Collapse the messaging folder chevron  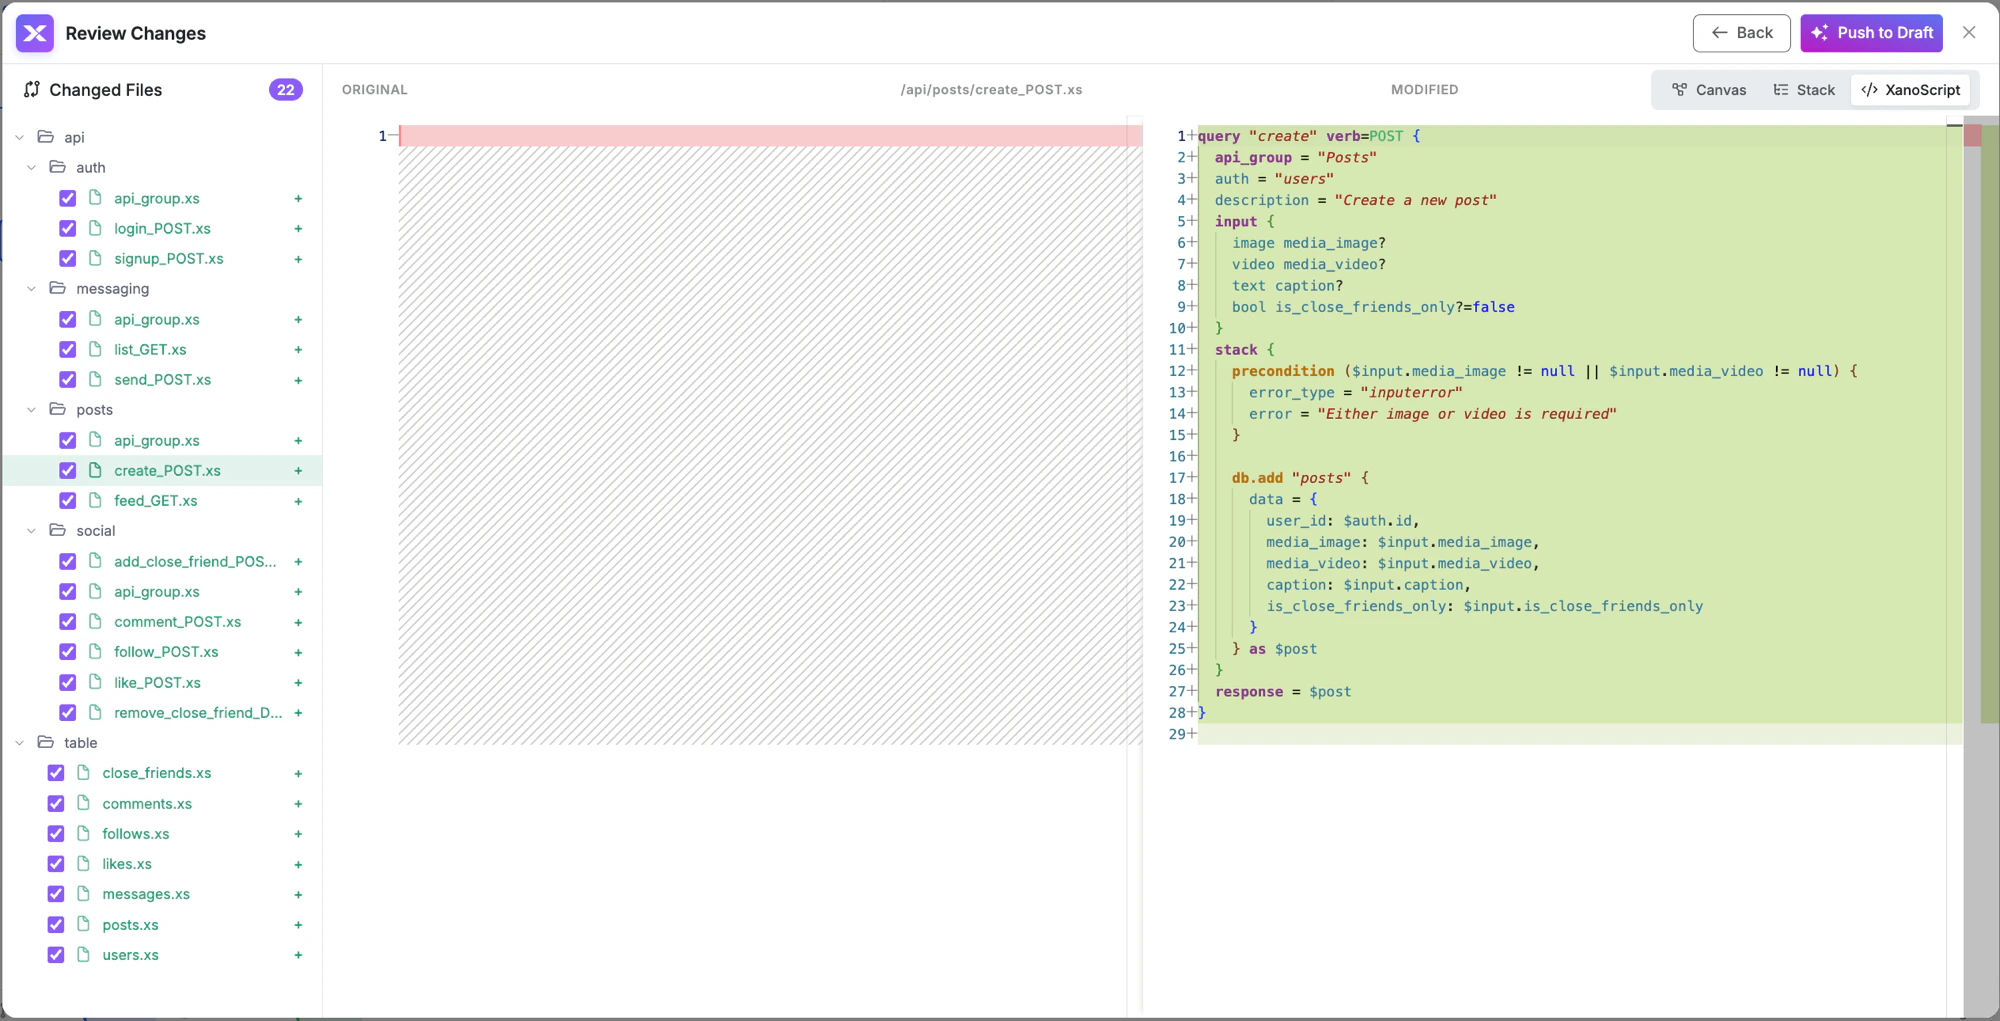[x=32, y=289]
